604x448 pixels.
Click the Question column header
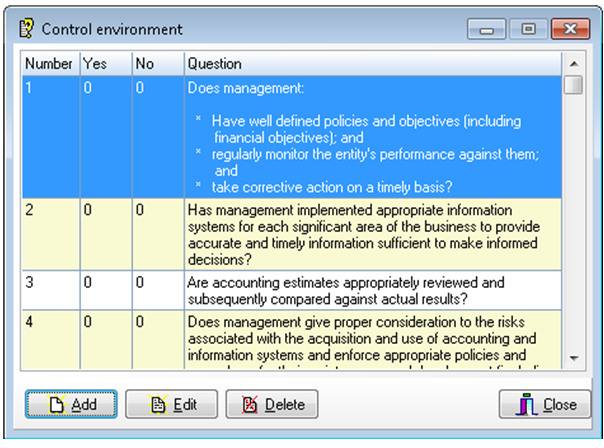(x=372, y=64)
